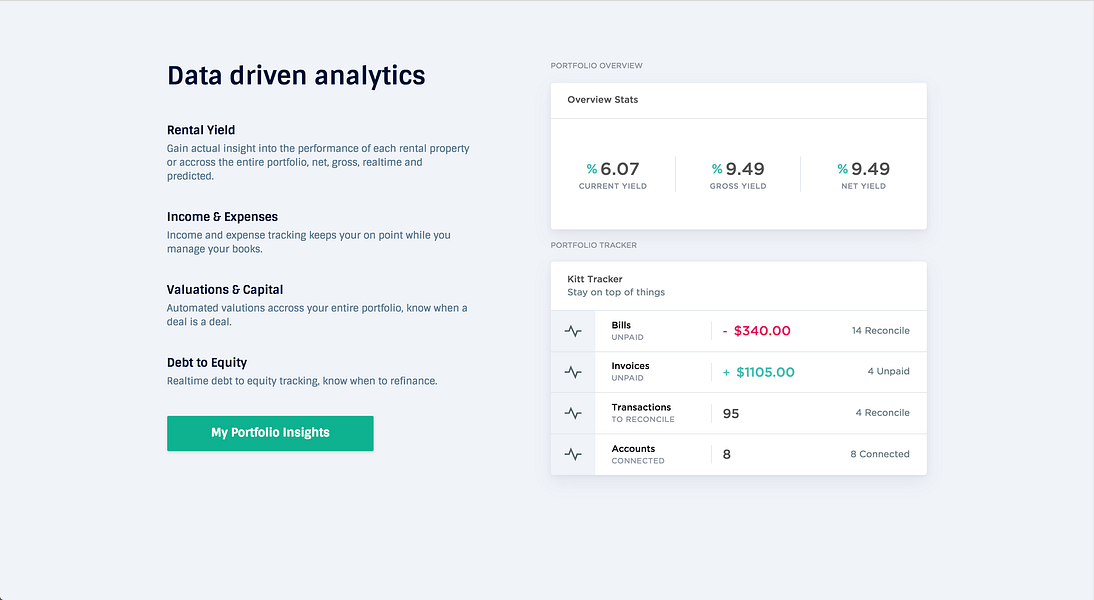1094x600 pixels.
Task: Open the "4 Unpaid" invoices link
Action: tap(888, 371)
